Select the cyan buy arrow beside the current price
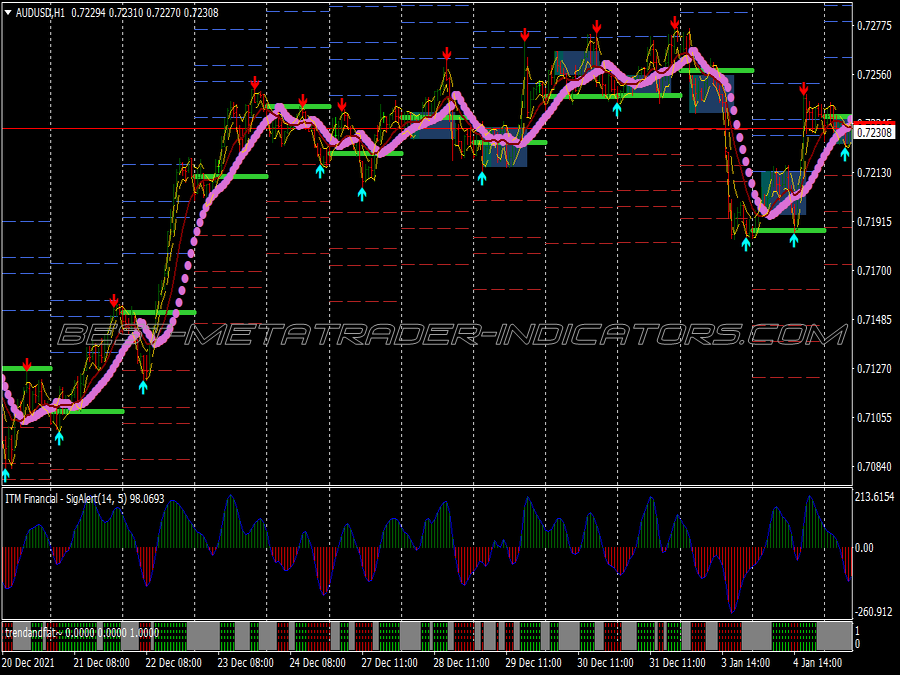 pyautogui.click(x=845, y=154)
